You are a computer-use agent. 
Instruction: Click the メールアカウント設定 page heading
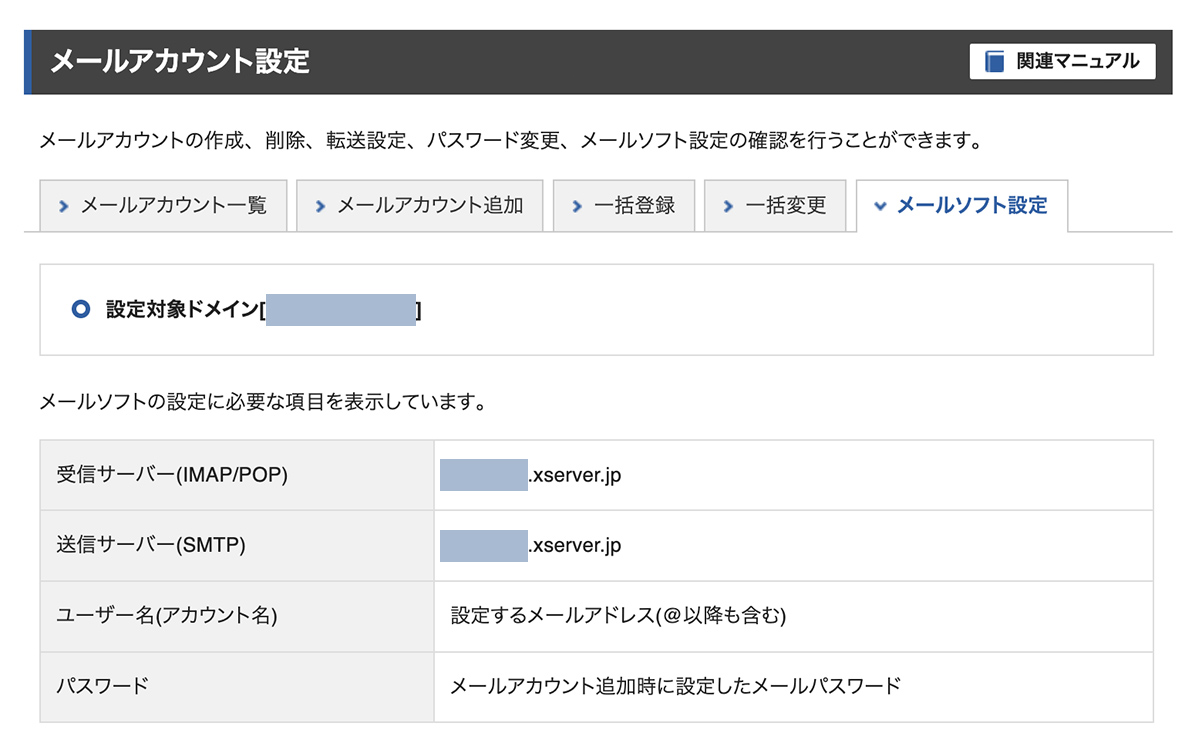(180, 62)
